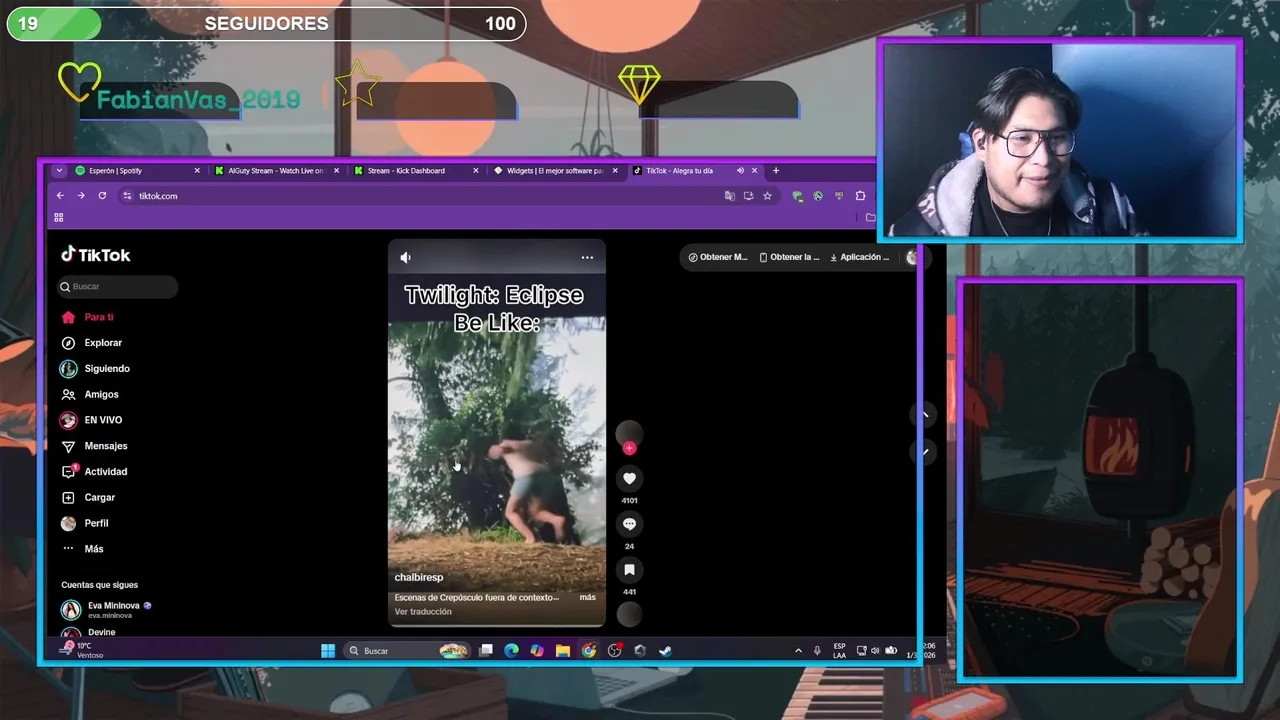Screen dimensions: 1280x720
Task: Click the Windows taskbar Buscar search box
Action: [x=407, y=651]
